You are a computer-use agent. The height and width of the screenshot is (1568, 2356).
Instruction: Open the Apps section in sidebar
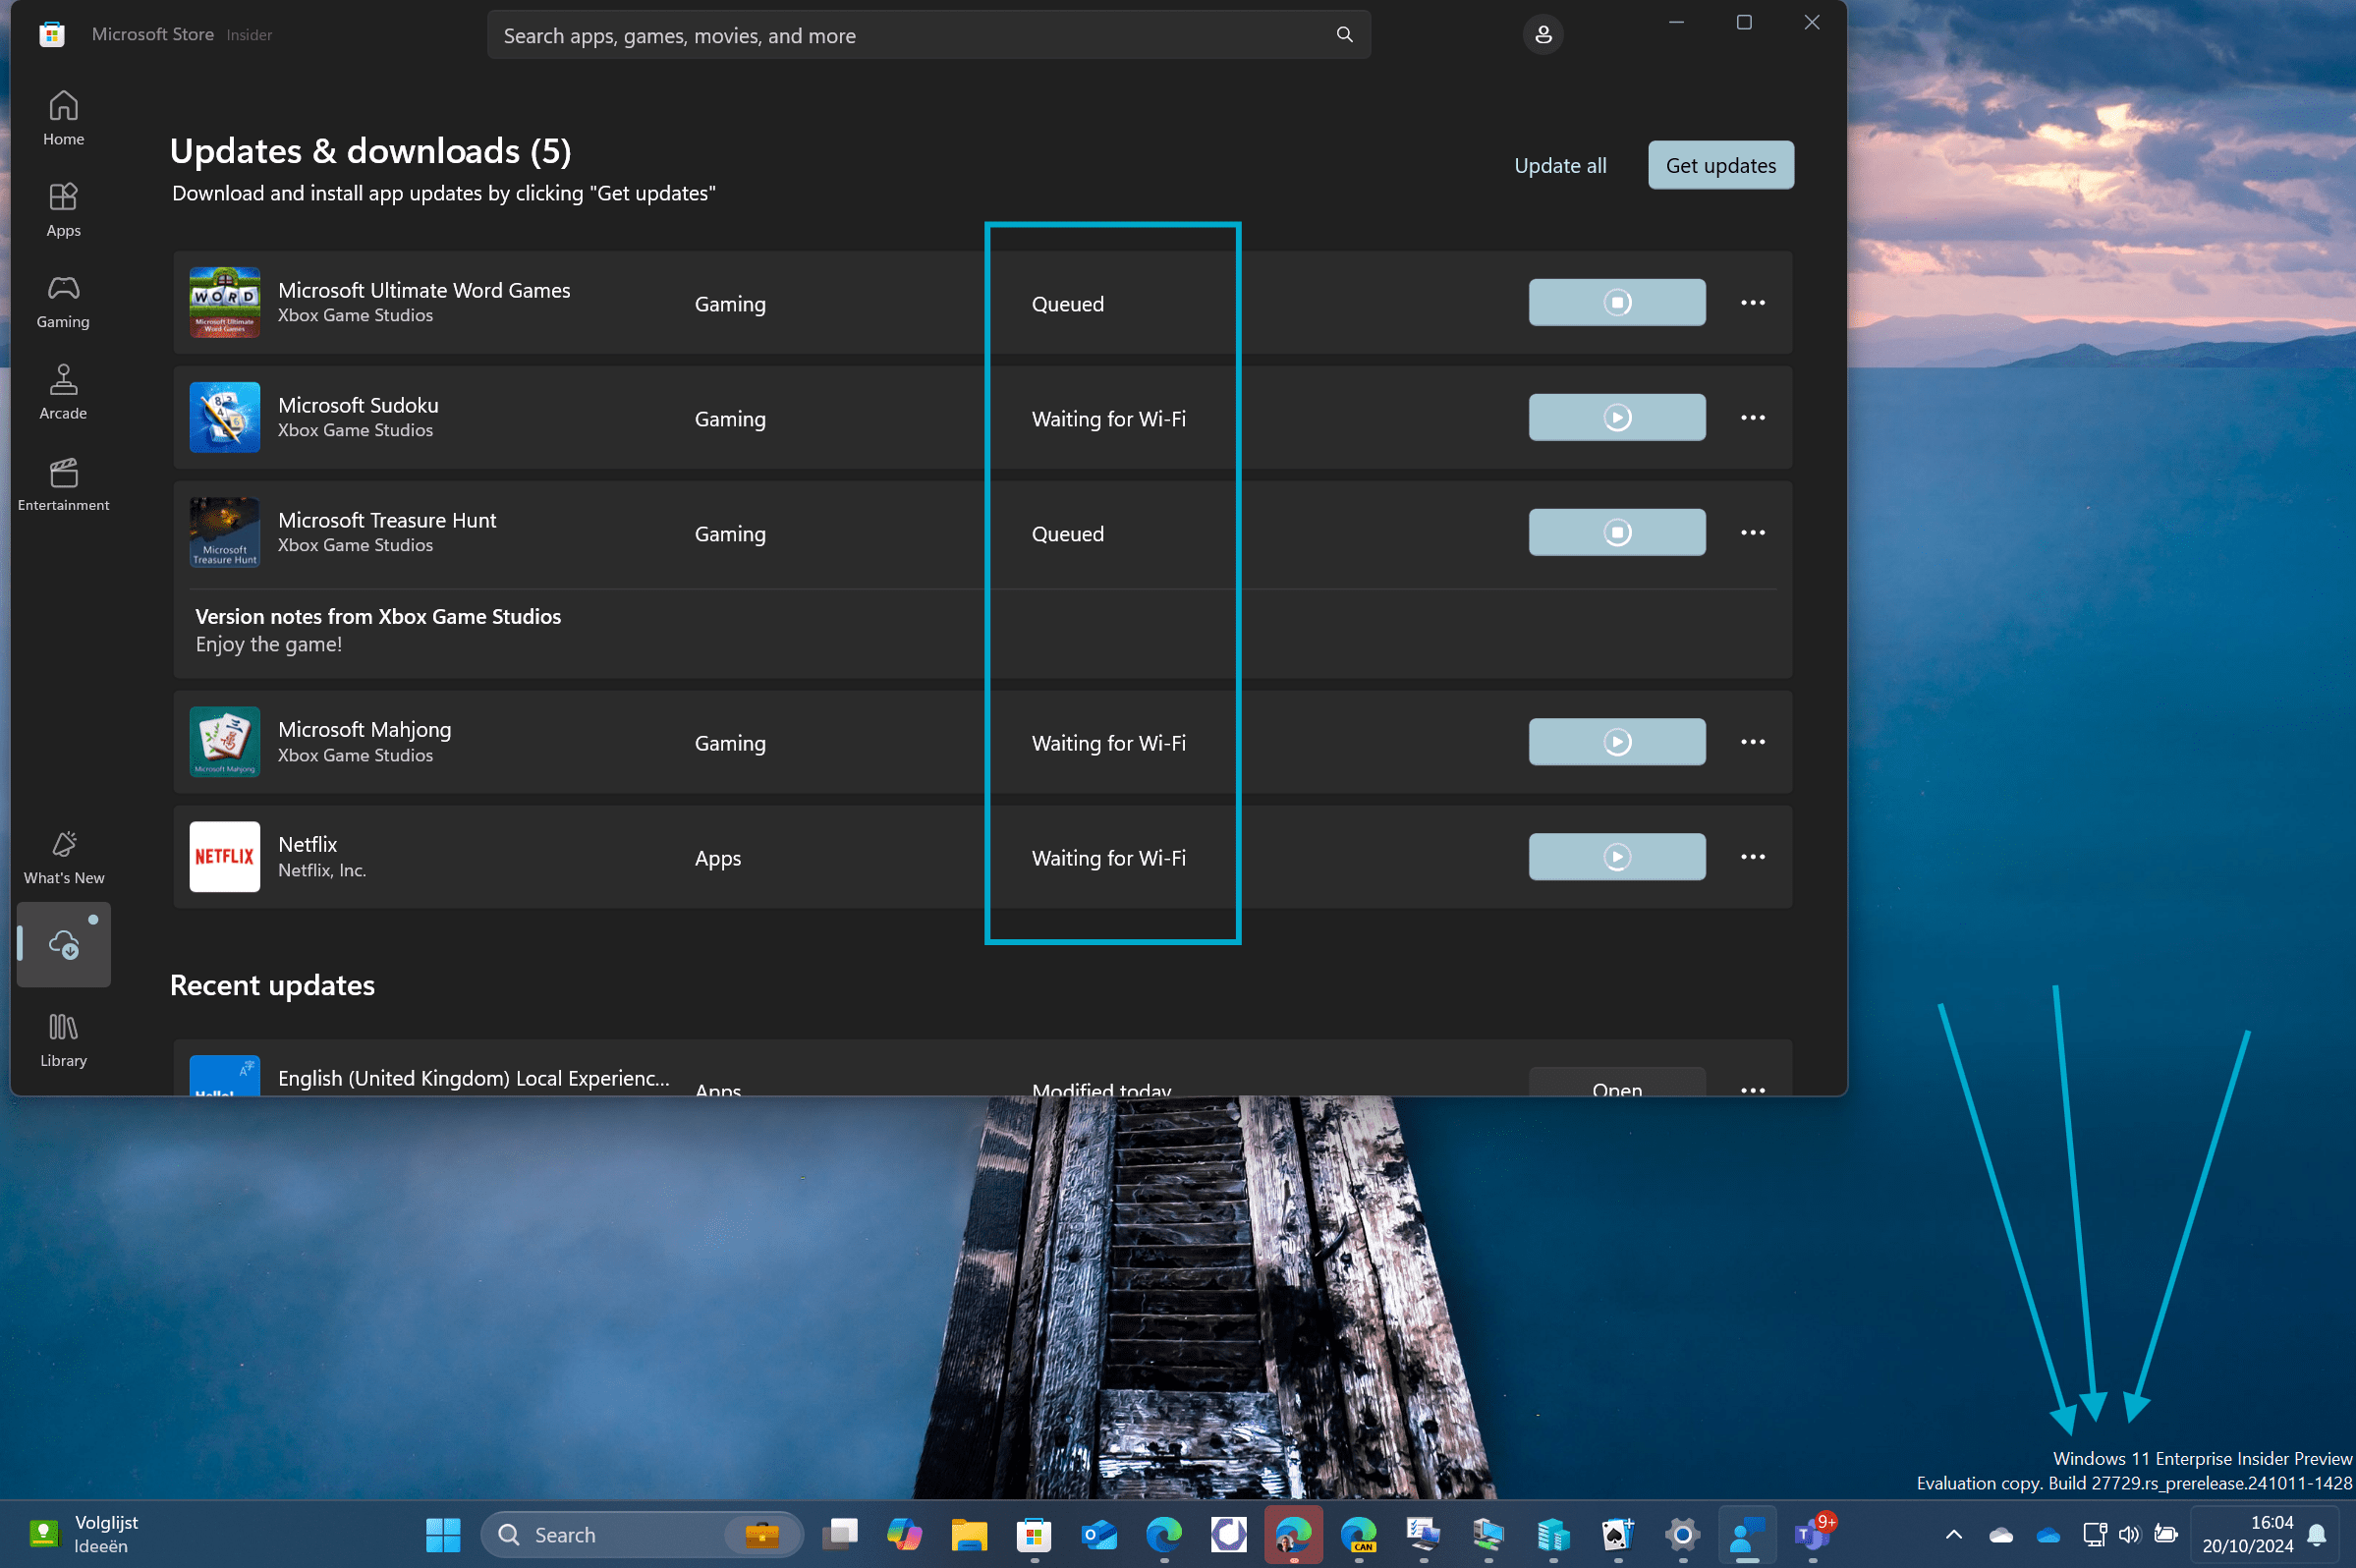click(62, 209)
